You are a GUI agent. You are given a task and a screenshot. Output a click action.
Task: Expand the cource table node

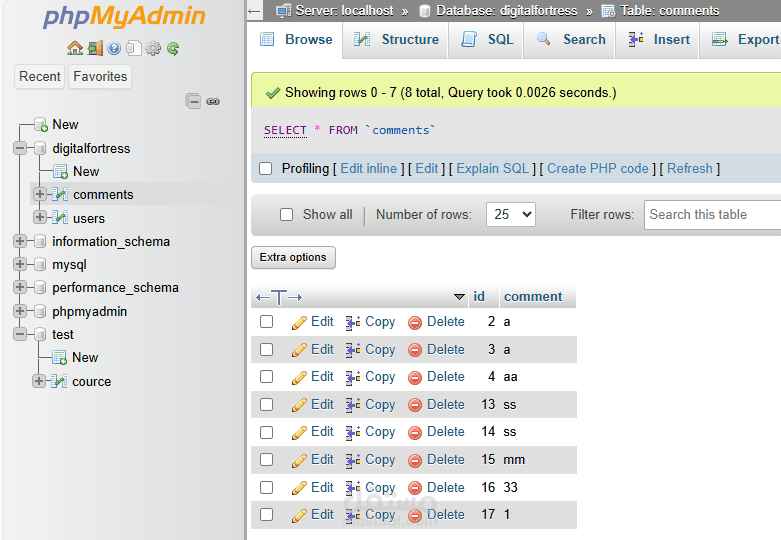pyautogui.click(x=39, y=381)
